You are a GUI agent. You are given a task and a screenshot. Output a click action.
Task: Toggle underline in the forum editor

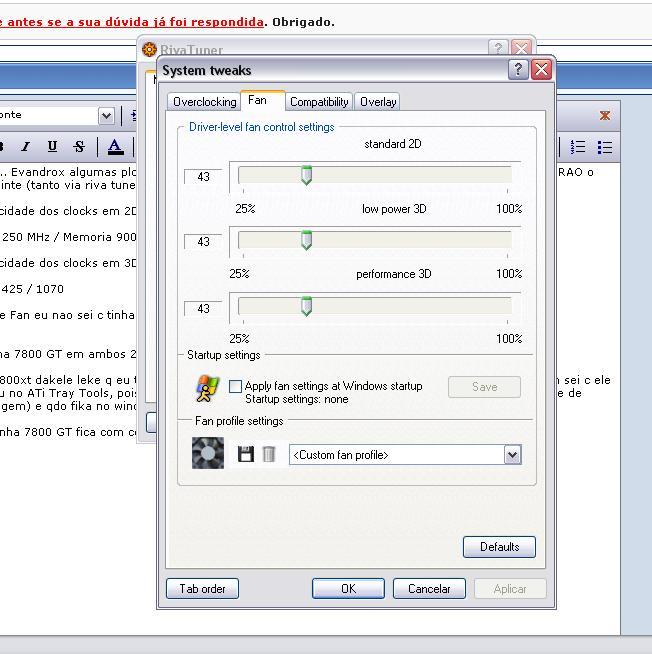(x=52, y=146)
